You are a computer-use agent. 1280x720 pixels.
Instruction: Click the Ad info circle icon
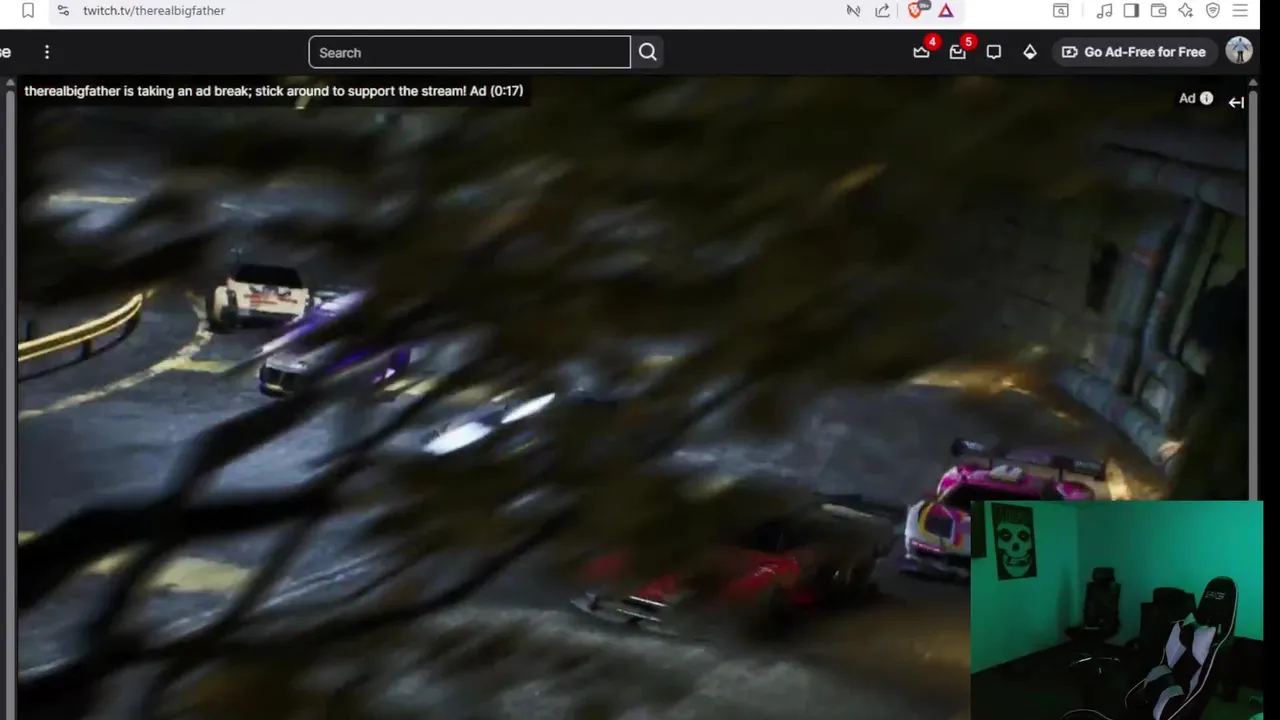[x=1206, y=98]
